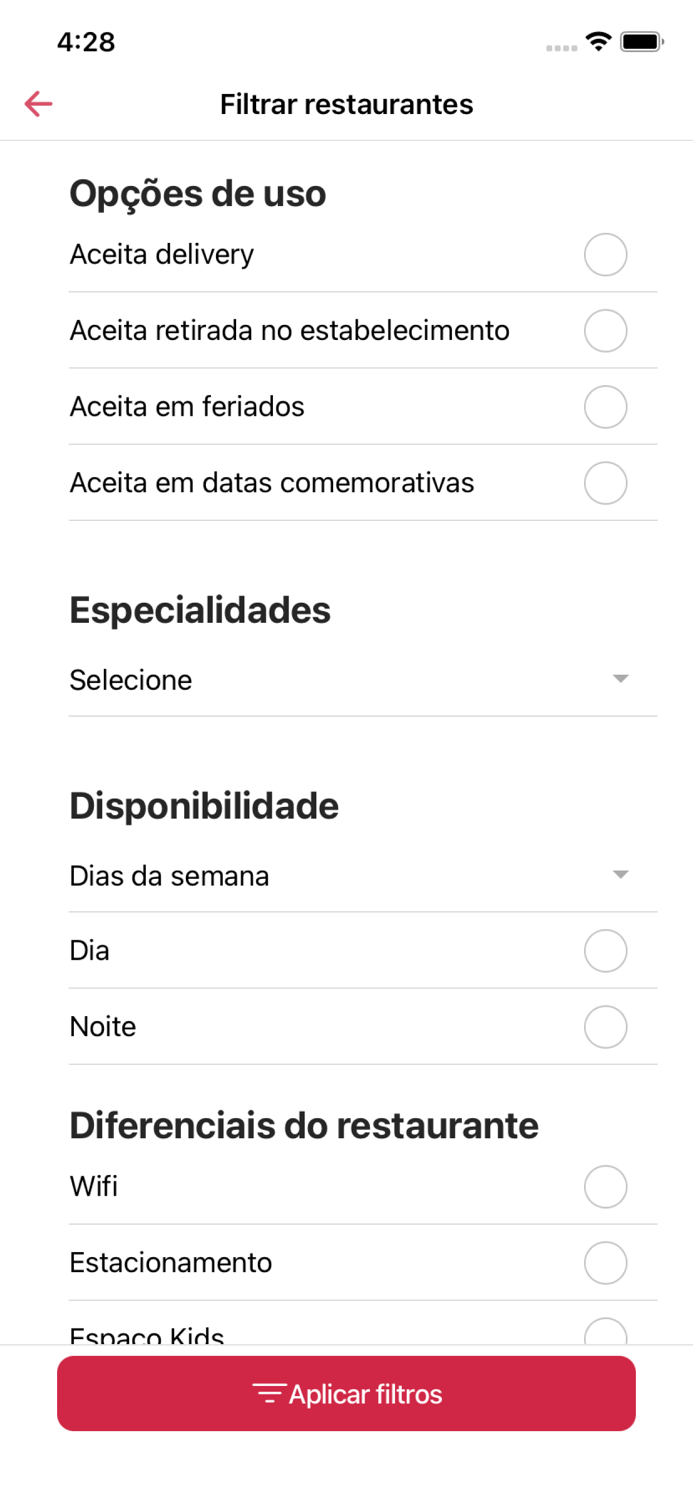Image resolution: width=693 pixels, height=1500 pixels.
Task: Enable the Estacionamento differential
Action: pyautogui.click(x=605, y=1262)
